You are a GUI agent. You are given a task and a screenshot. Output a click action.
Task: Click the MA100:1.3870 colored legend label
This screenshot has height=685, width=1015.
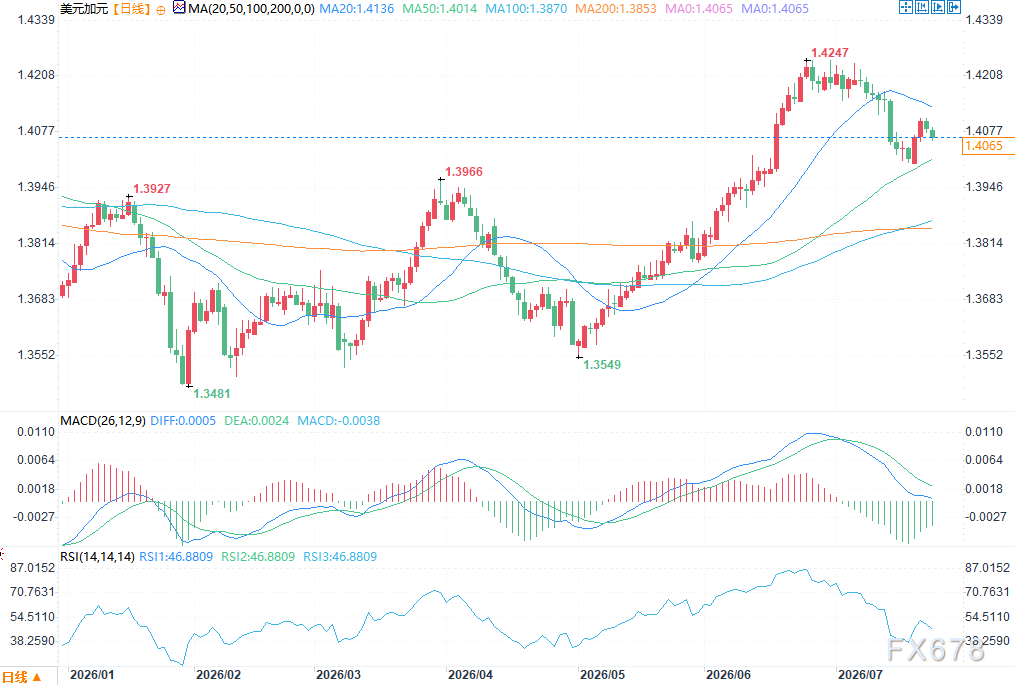click(x=526, y=9)
